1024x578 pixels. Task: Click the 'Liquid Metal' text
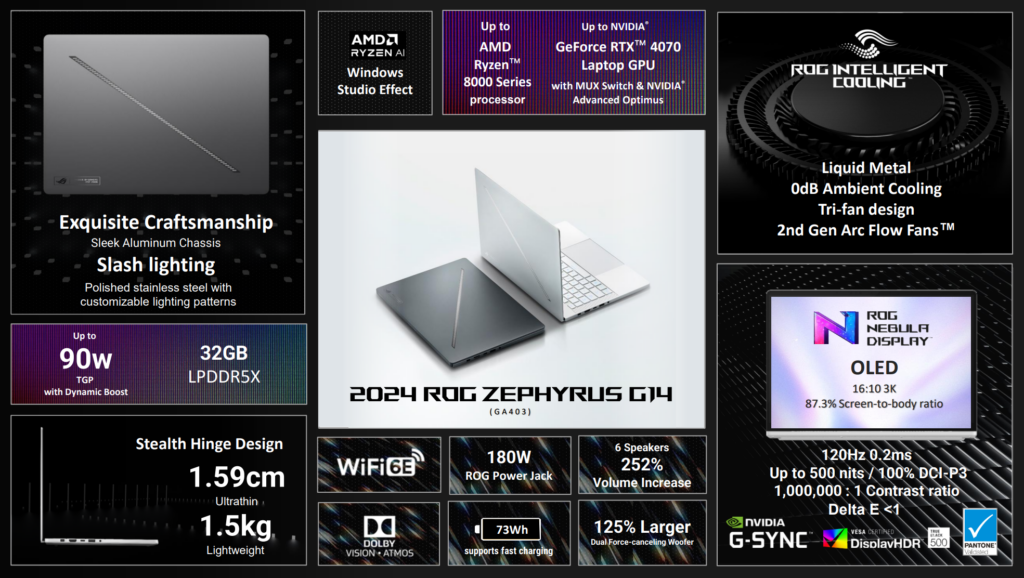866,168
